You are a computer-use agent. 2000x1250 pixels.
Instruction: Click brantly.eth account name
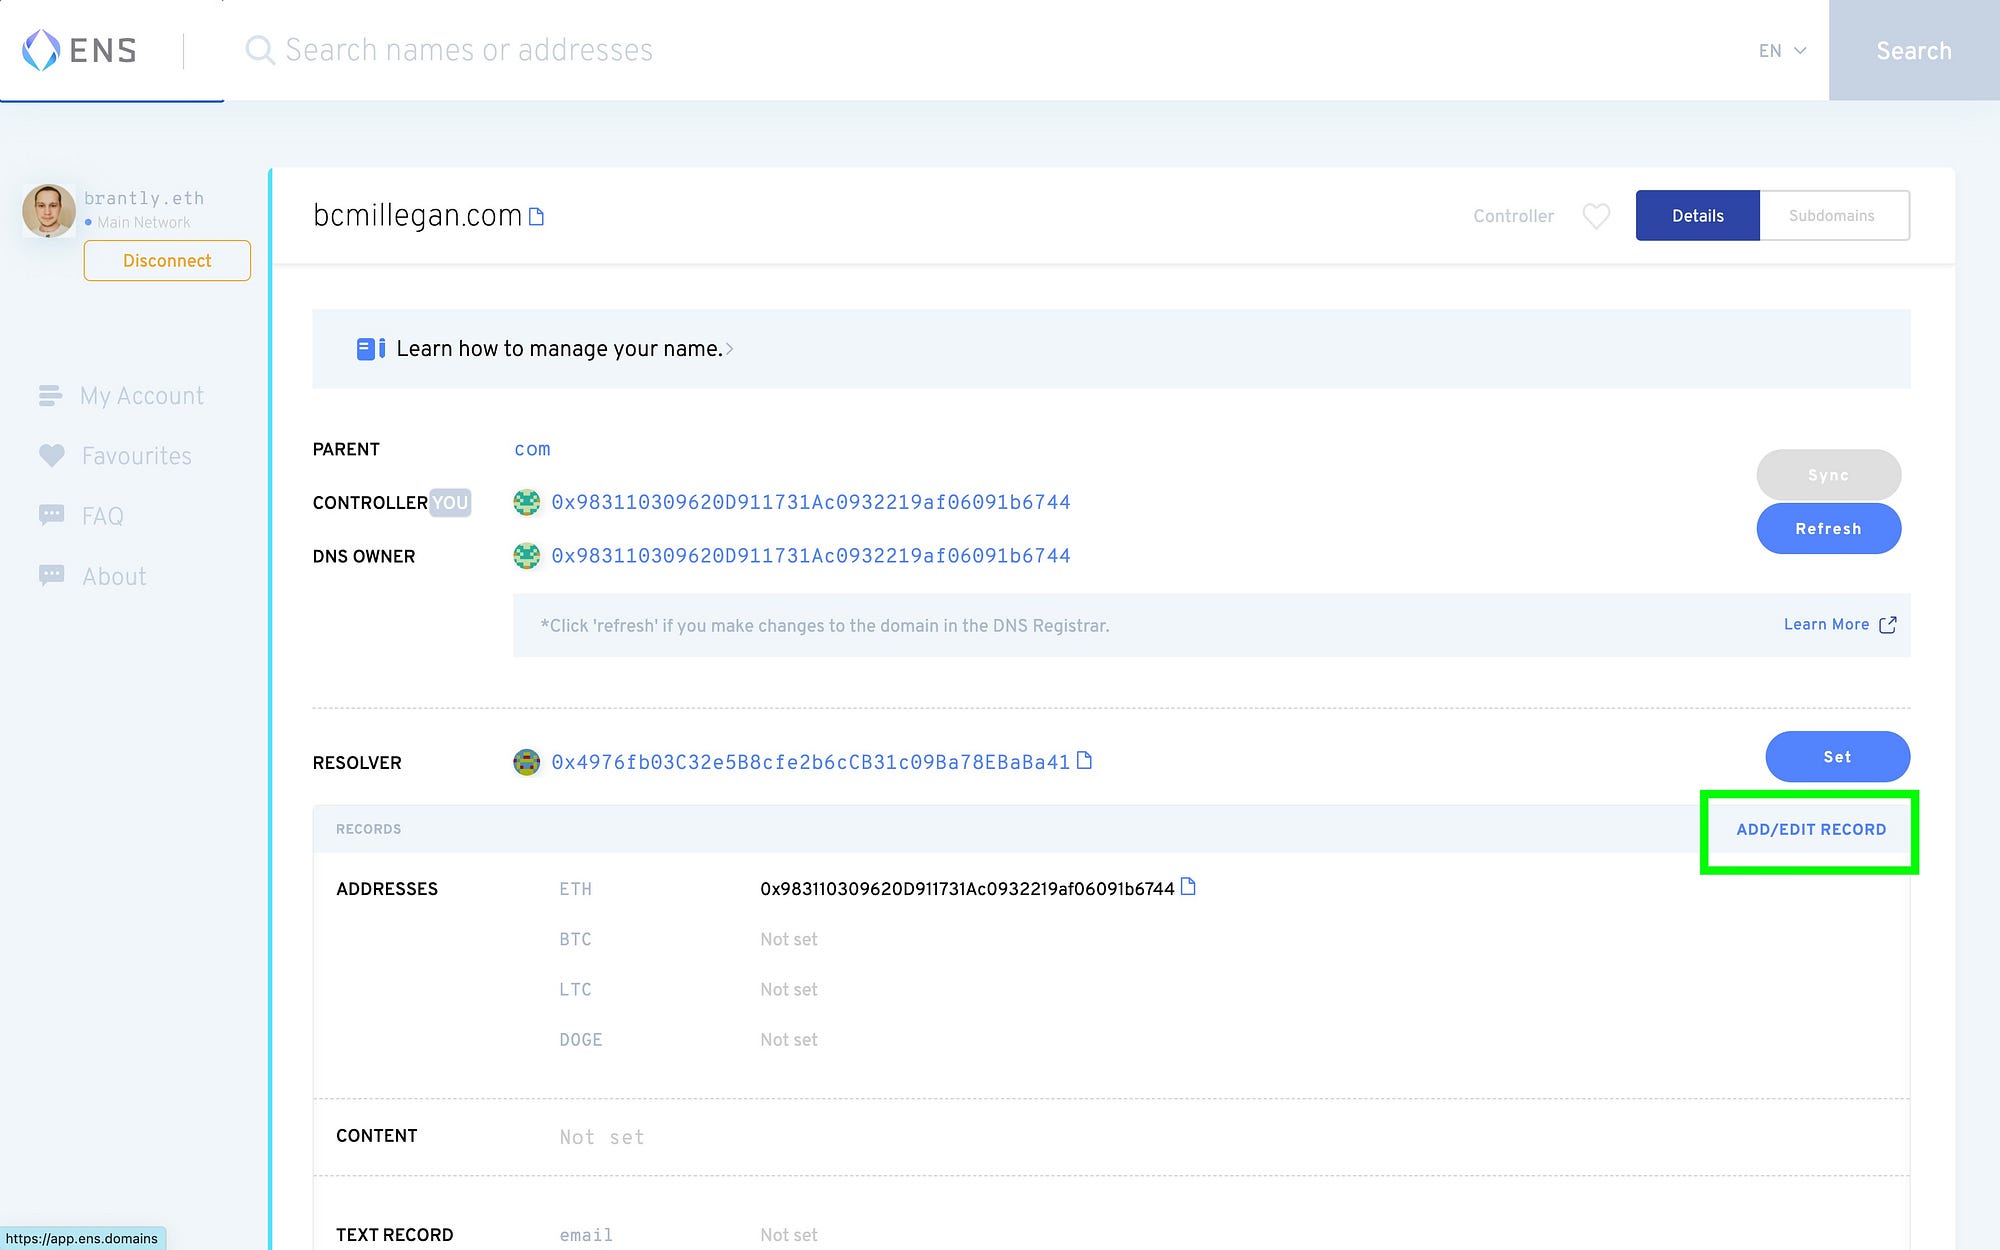pos(144,198)
